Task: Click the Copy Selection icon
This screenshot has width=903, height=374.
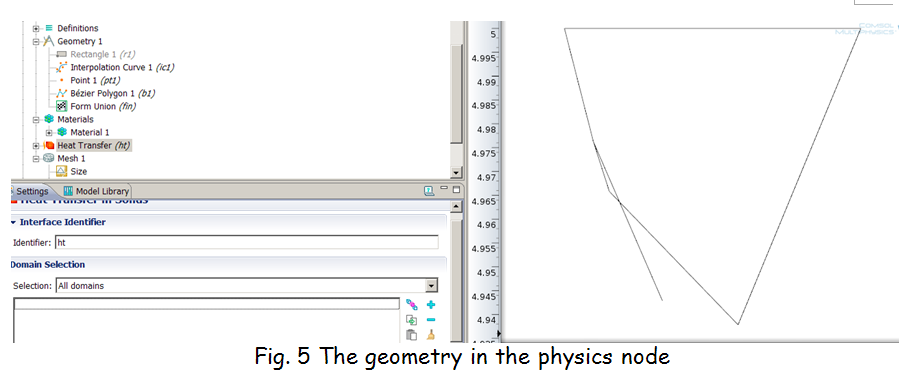Action: 411,320
